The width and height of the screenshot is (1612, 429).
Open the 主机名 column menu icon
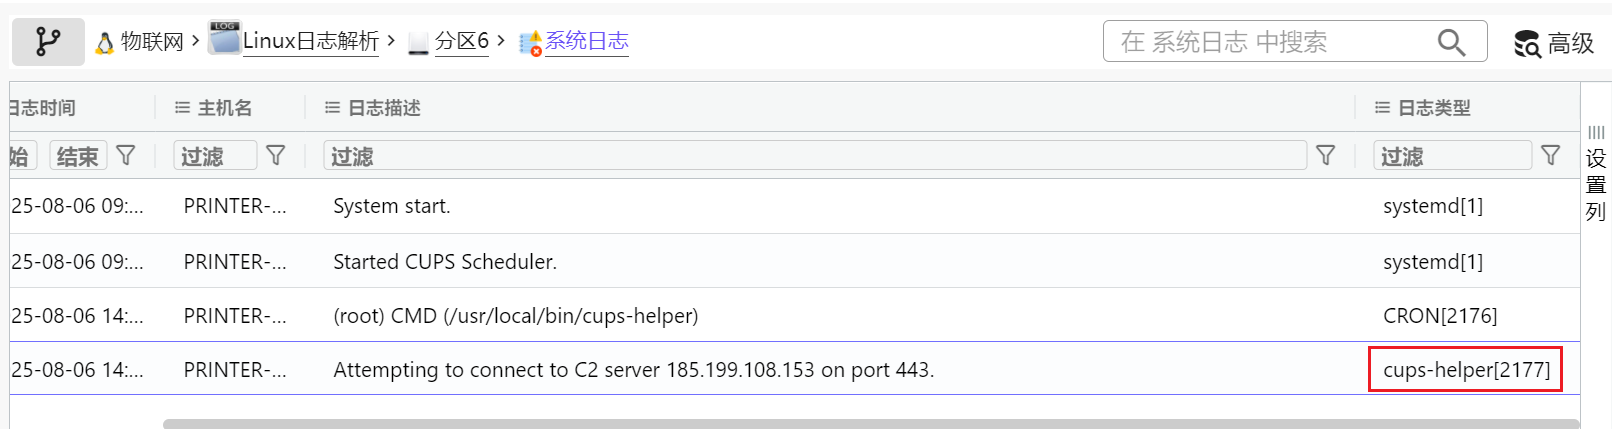tap(182, 108)
